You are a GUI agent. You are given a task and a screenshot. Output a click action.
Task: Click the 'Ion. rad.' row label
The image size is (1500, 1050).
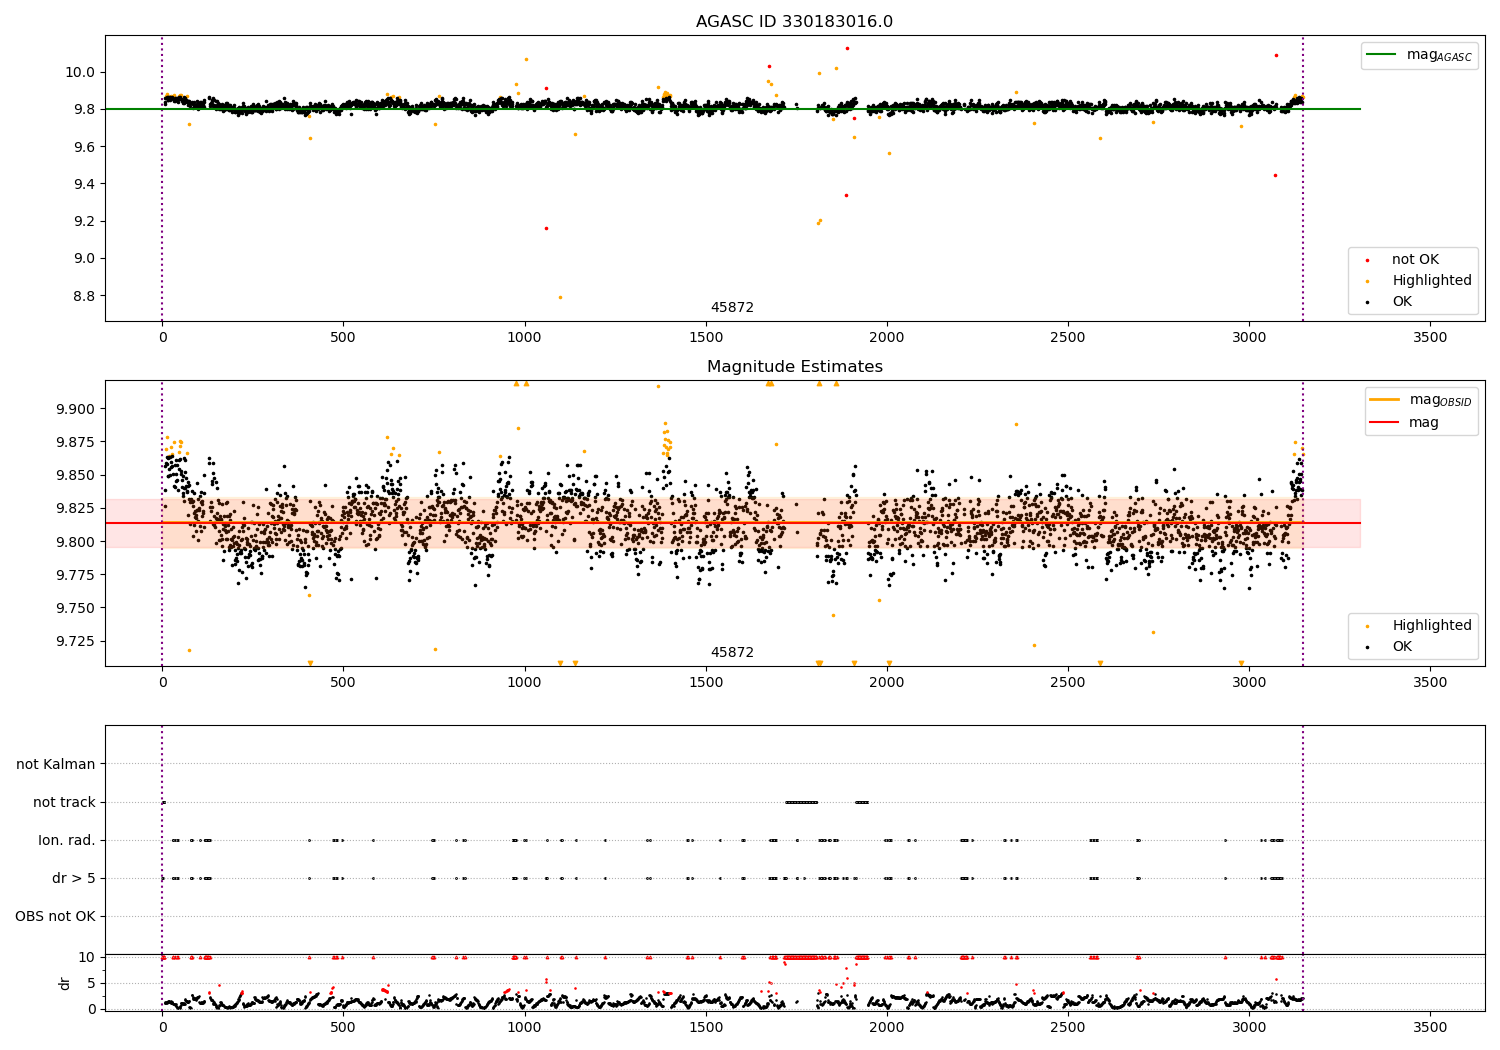(x=67, y=840)
